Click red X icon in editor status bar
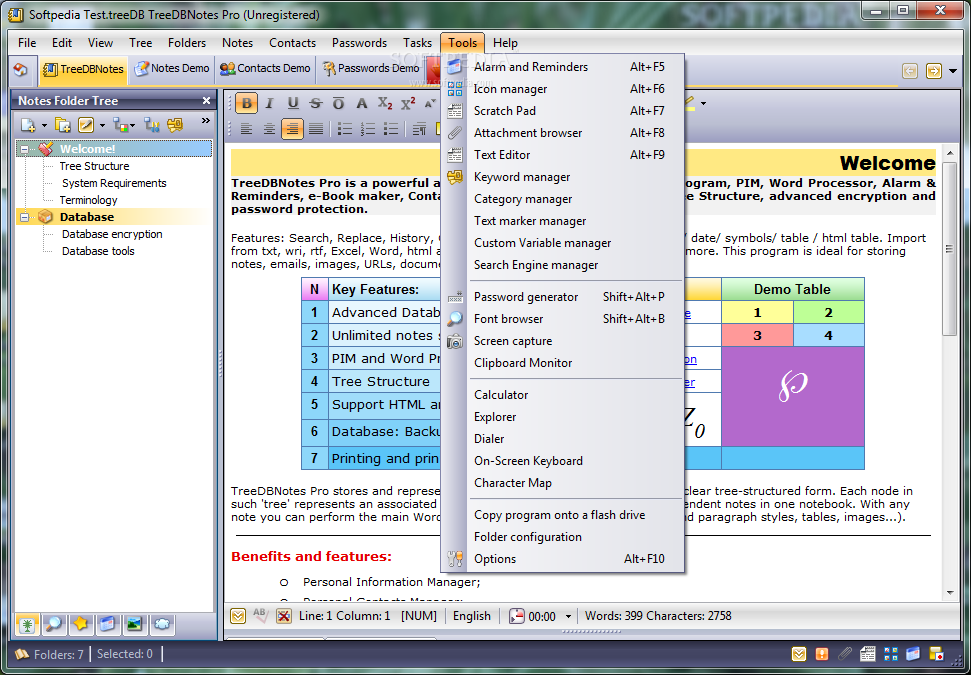 284,616
